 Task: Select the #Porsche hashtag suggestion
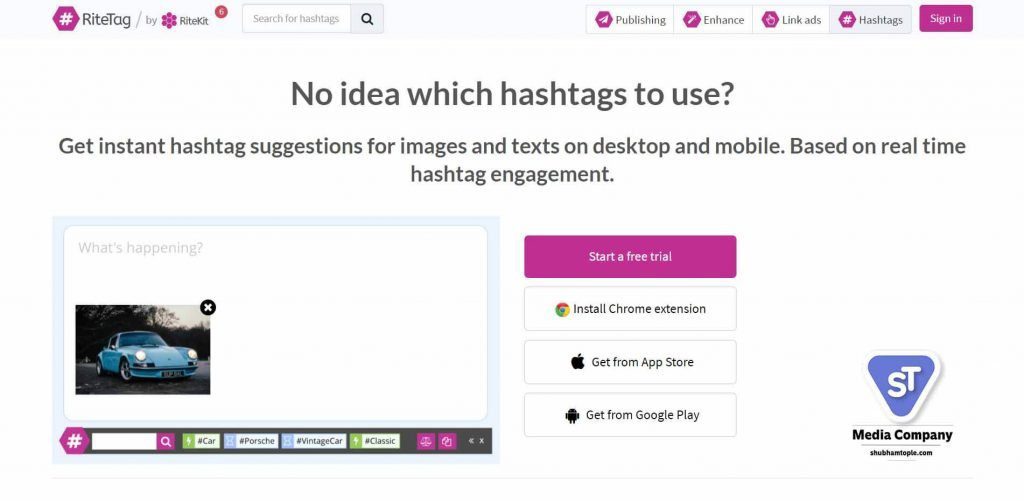tap(251, 441)
